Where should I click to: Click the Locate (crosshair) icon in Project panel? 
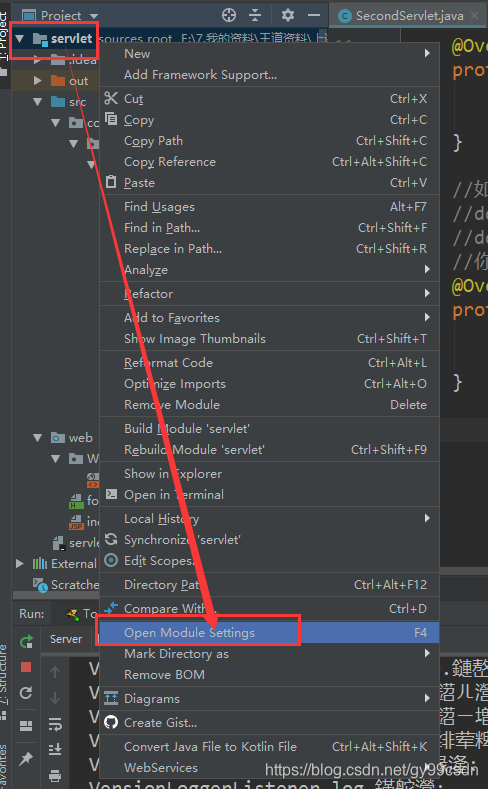click(229, 15)
